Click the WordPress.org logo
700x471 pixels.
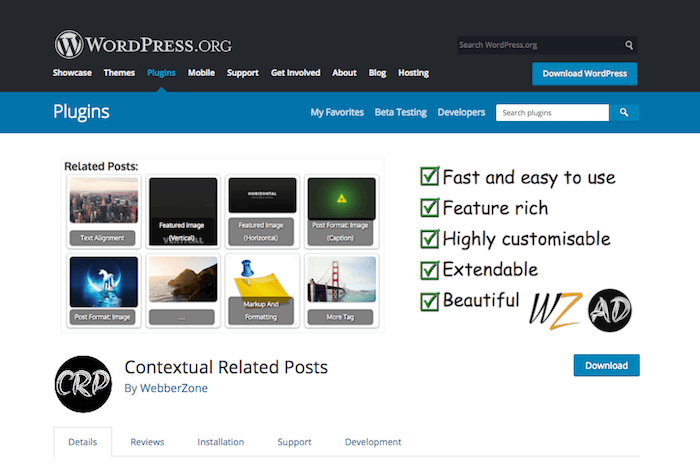(143, 44)
